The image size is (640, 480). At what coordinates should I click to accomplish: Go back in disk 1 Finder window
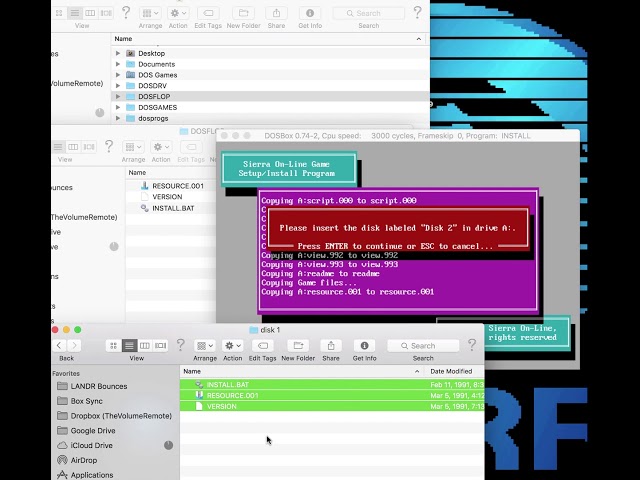[x=59, y=346]
